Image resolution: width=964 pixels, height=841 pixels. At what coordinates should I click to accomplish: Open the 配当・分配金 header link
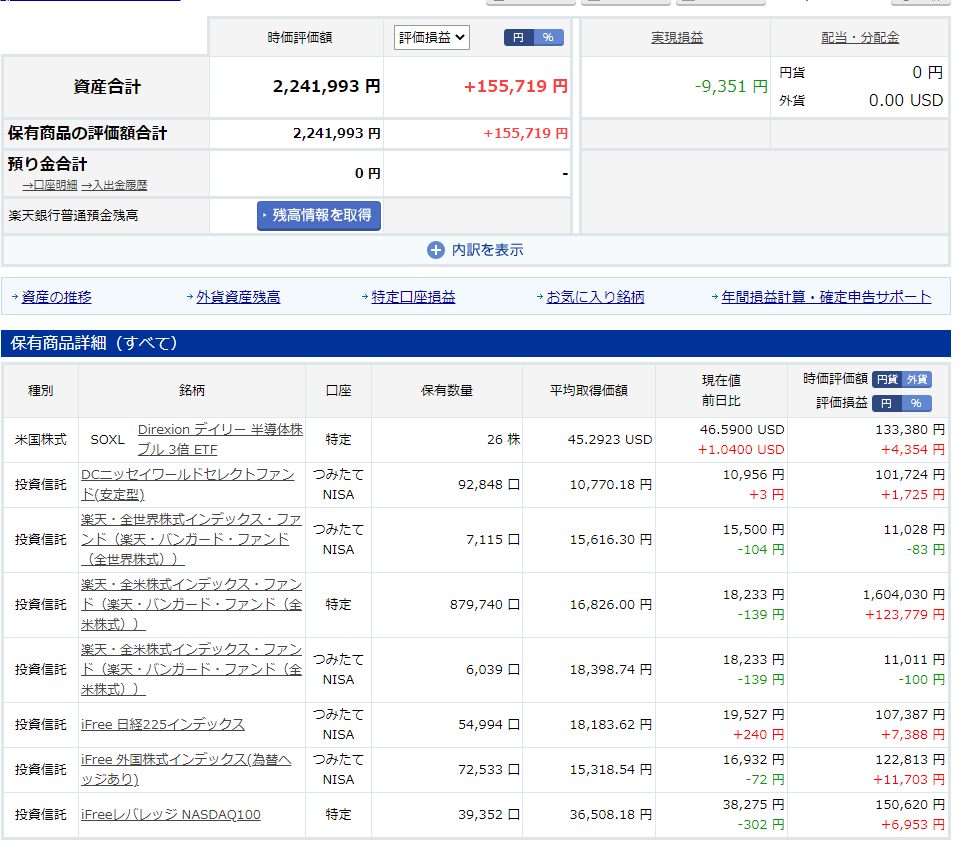click(x=860, y=37)
